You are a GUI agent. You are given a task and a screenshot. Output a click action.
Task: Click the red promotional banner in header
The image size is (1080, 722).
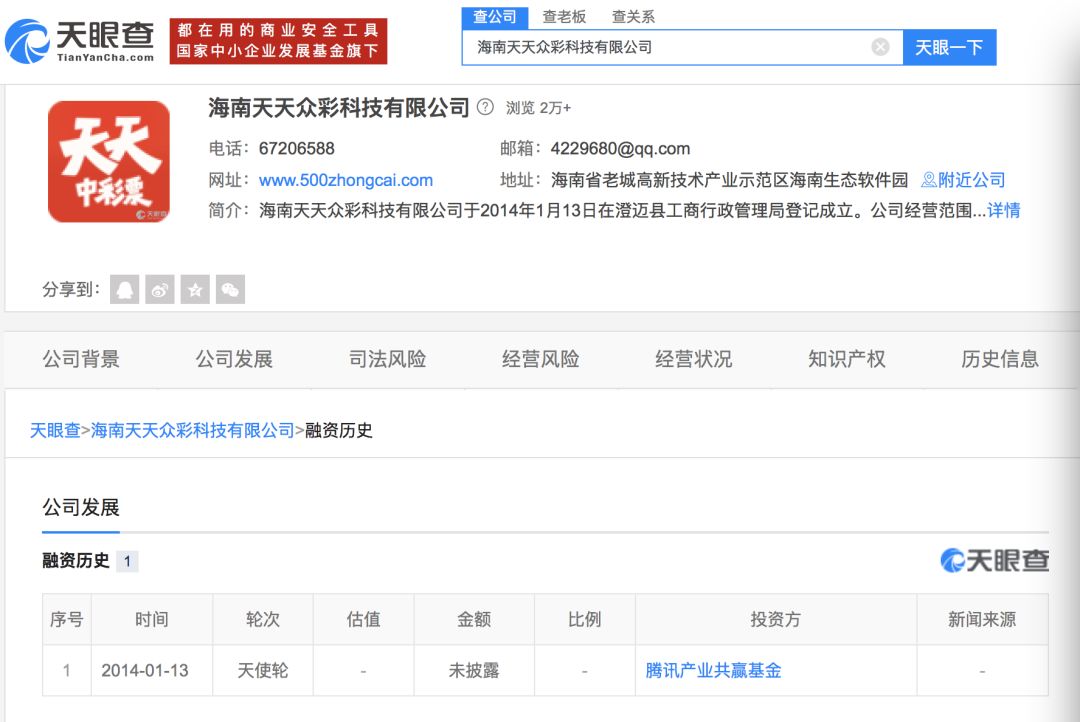[278, 41]
